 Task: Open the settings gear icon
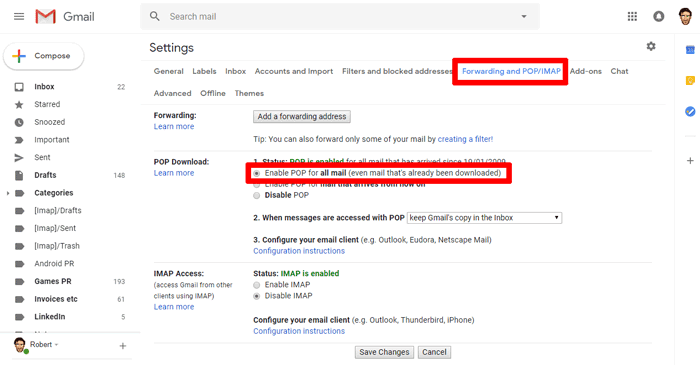point(651,46)
